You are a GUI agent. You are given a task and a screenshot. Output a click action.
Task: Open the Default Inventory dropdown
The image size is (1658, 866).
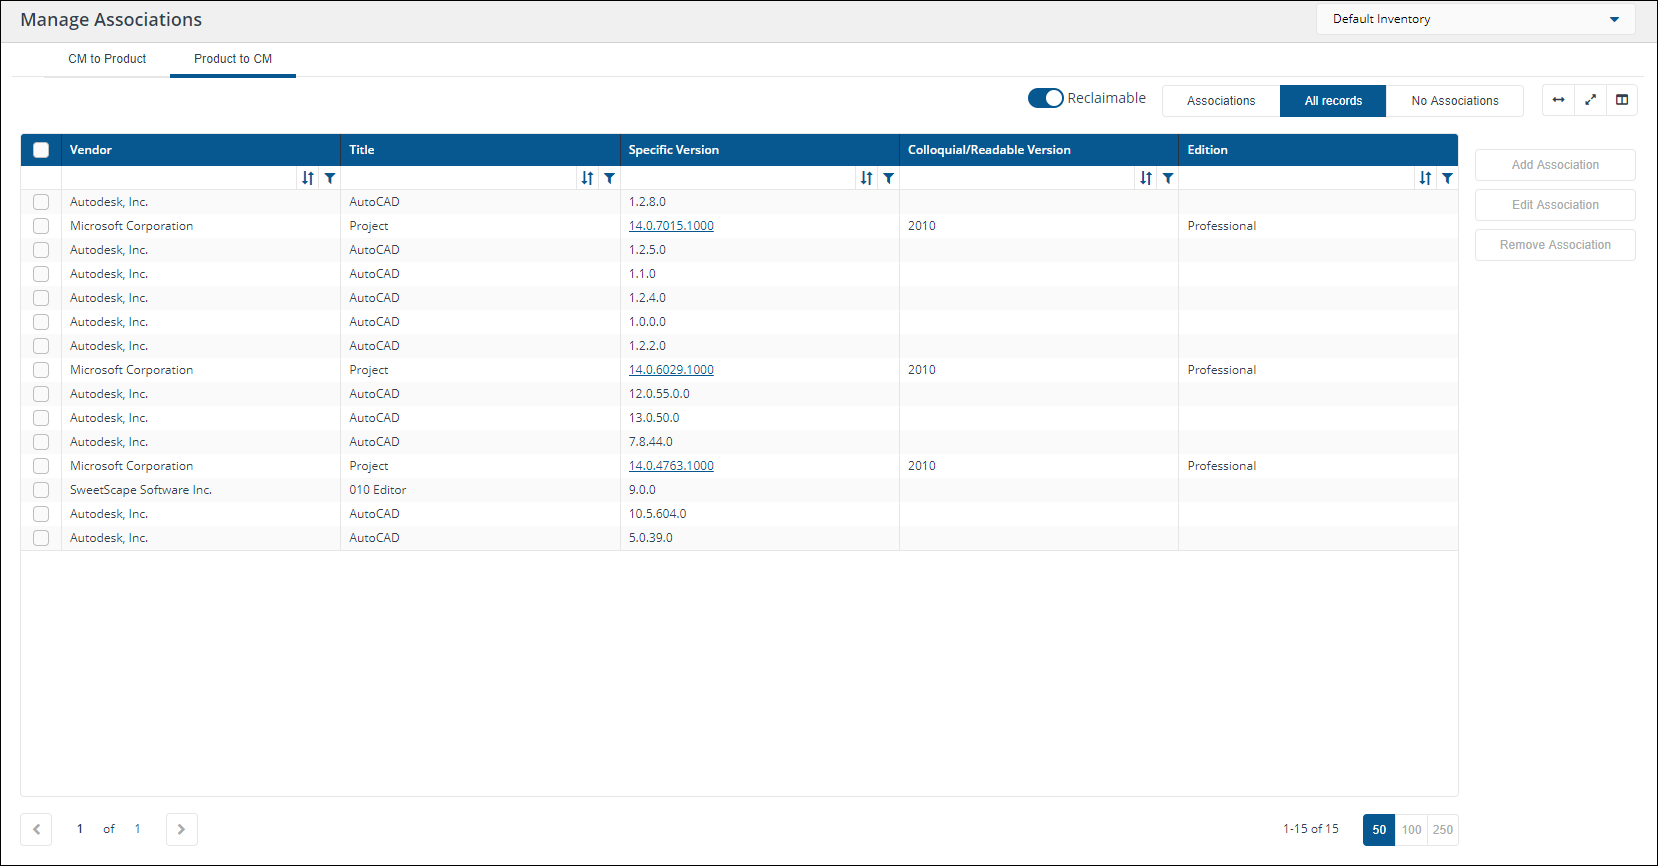[1475, 19]
